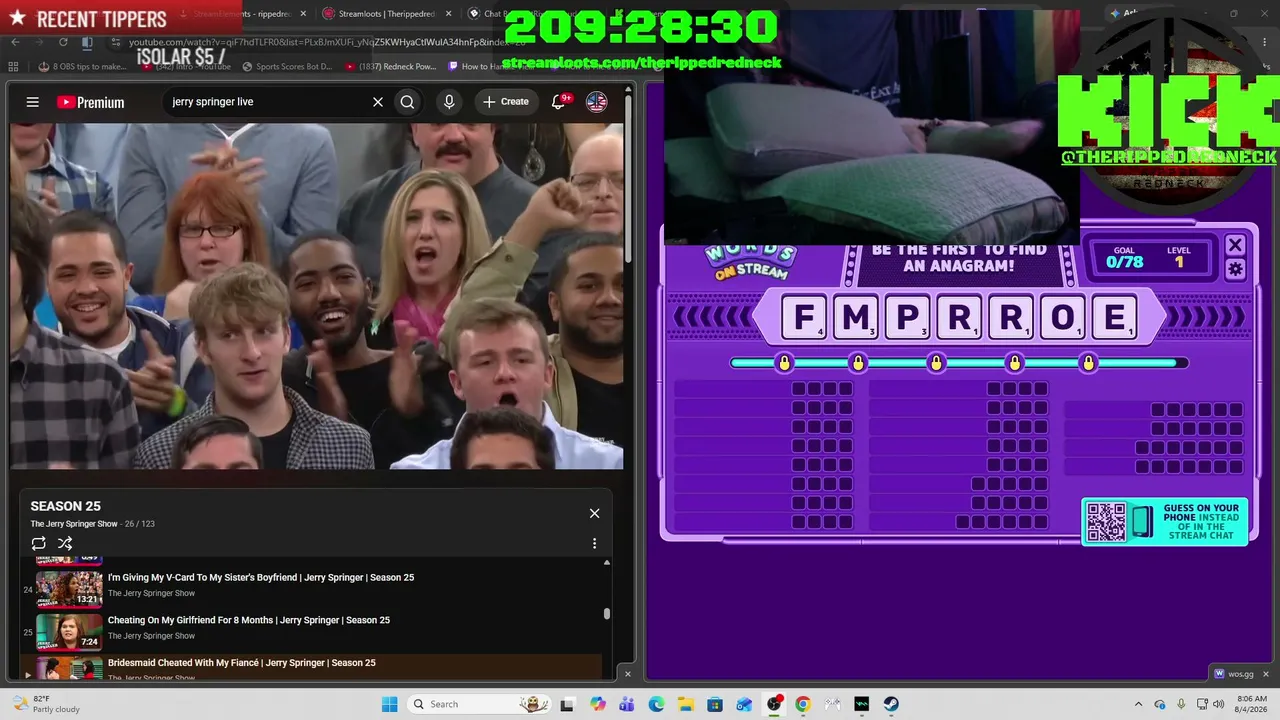Click the playlist scroll-up arrow
The height and width of the screenshot is (720, 1280).
tap(606, 562)
